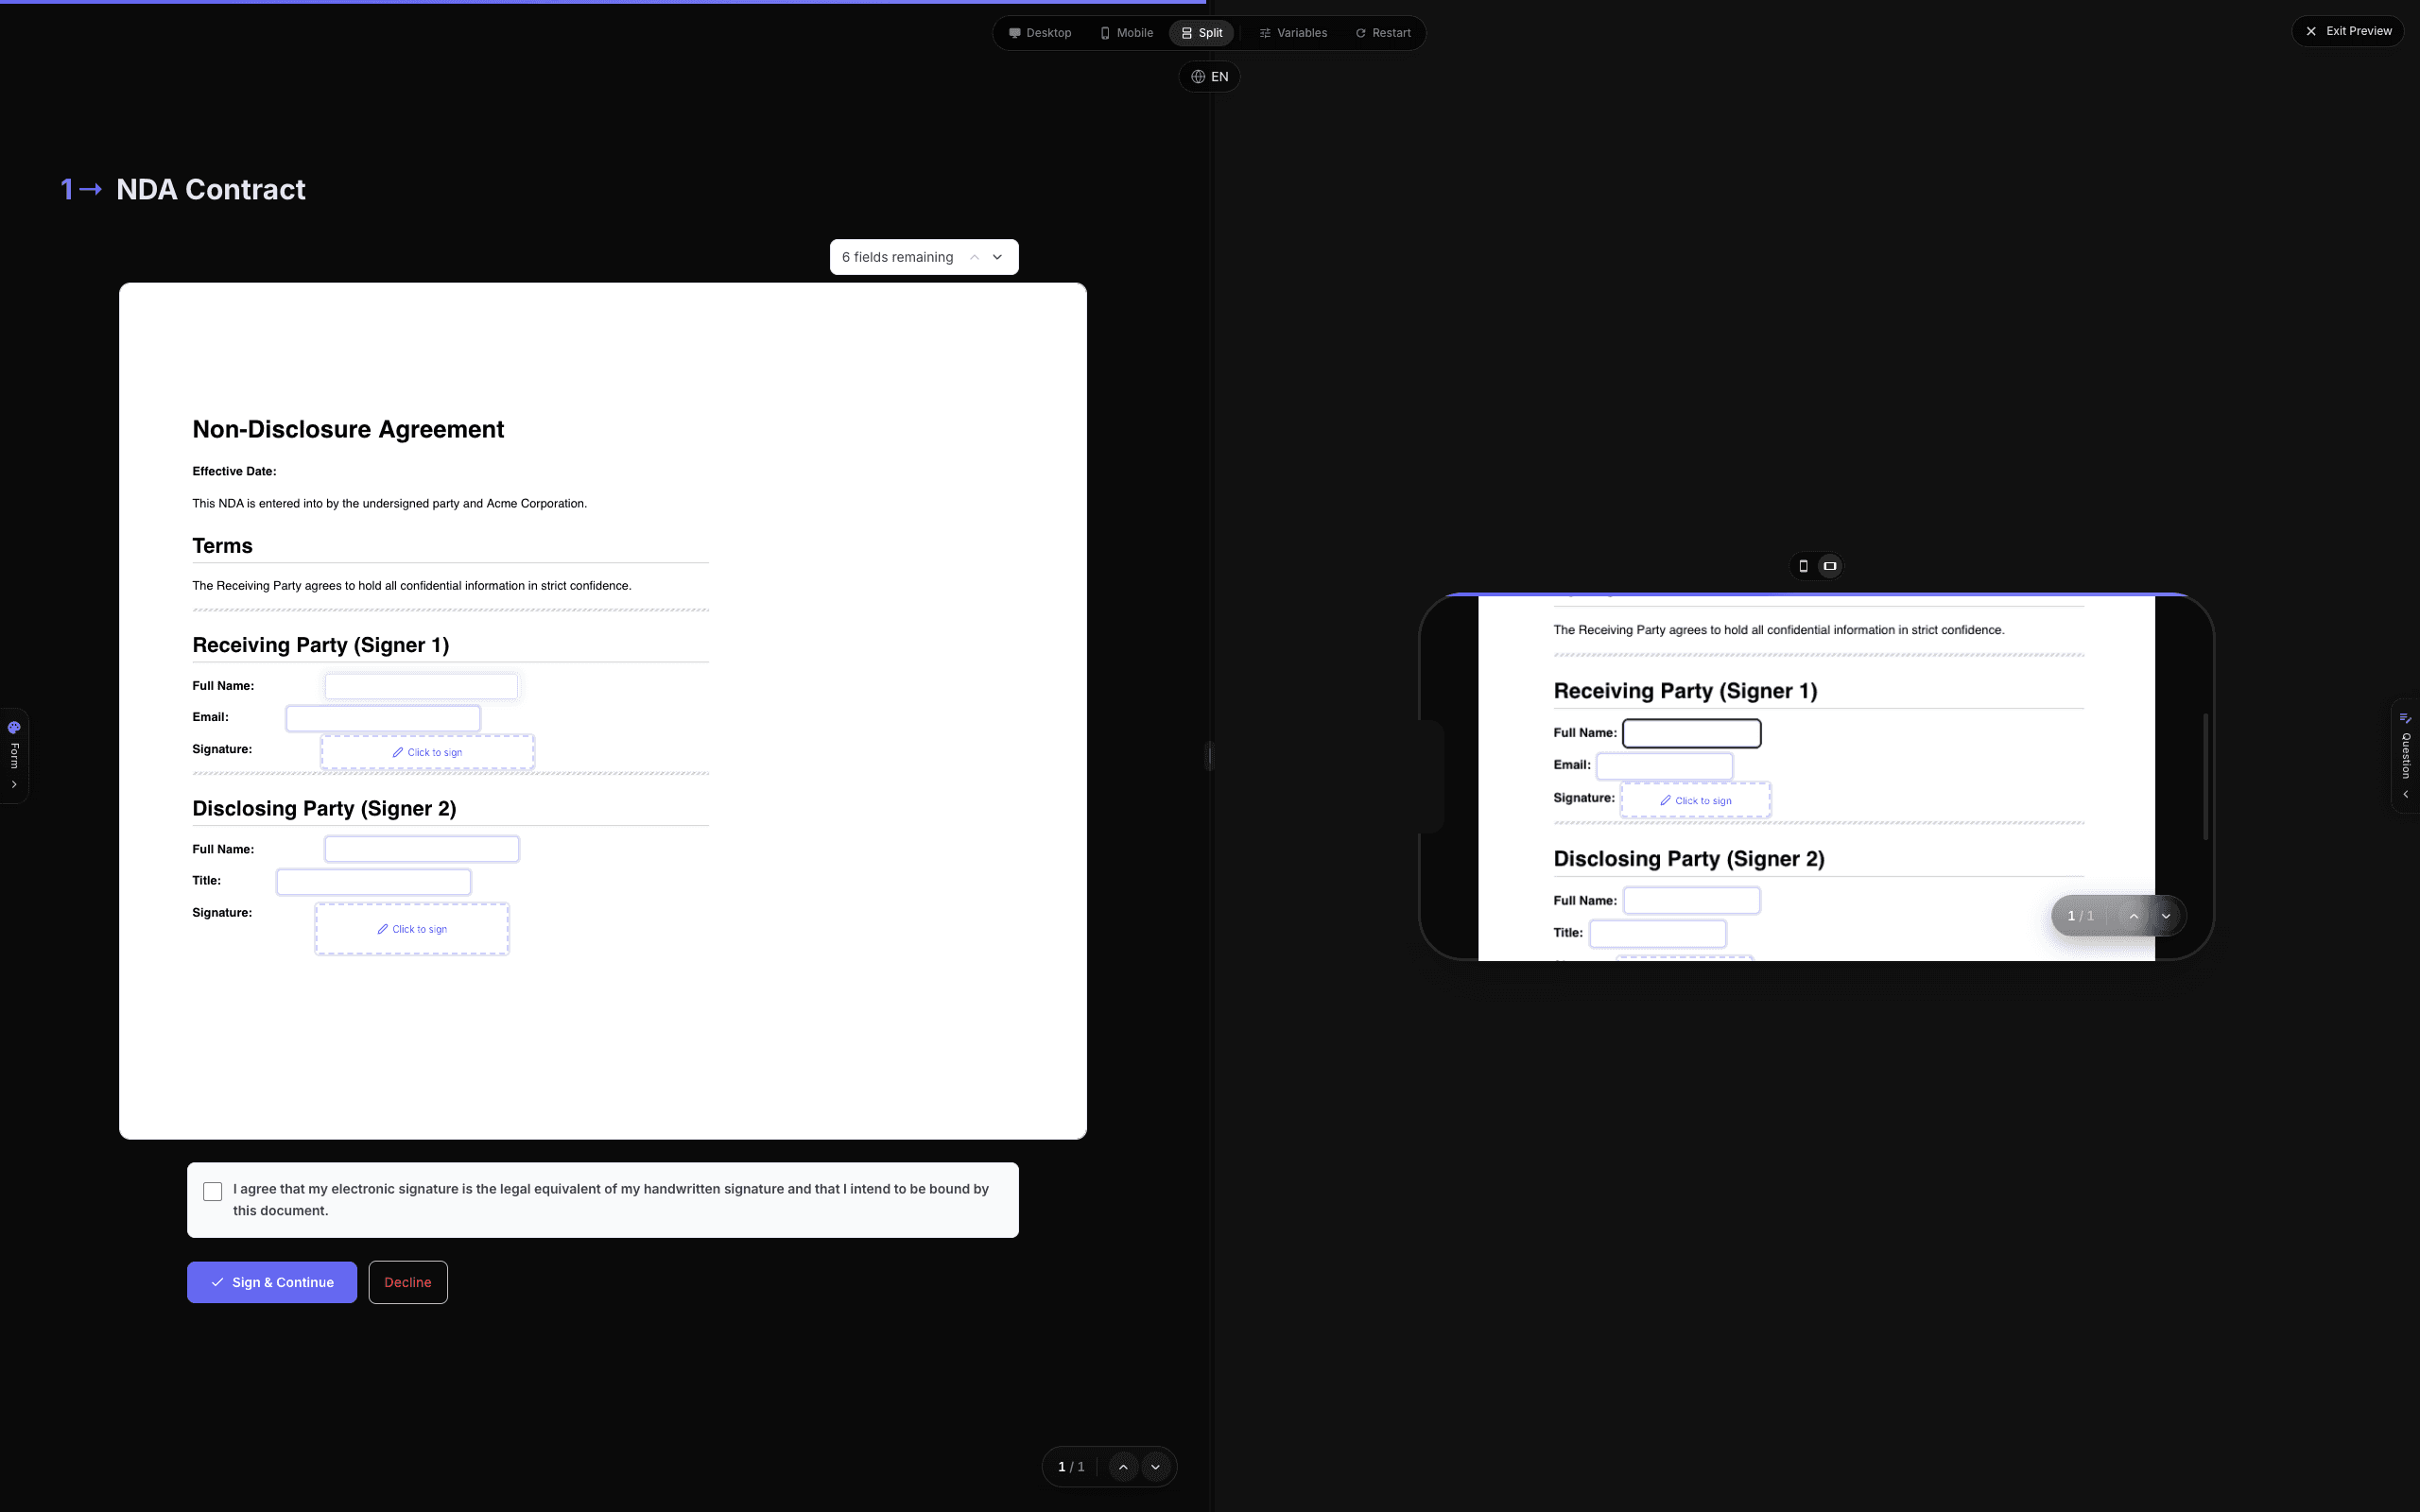Go to next remaining field chevron

pos(997,257)
